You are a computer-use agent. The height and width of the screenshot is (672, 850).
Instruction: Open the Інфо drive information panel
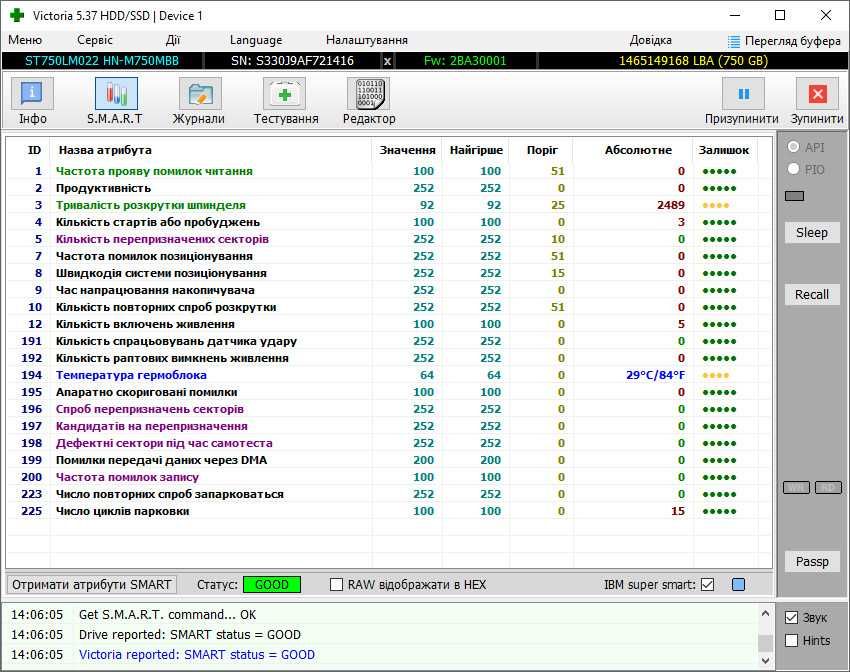(33, 93)
